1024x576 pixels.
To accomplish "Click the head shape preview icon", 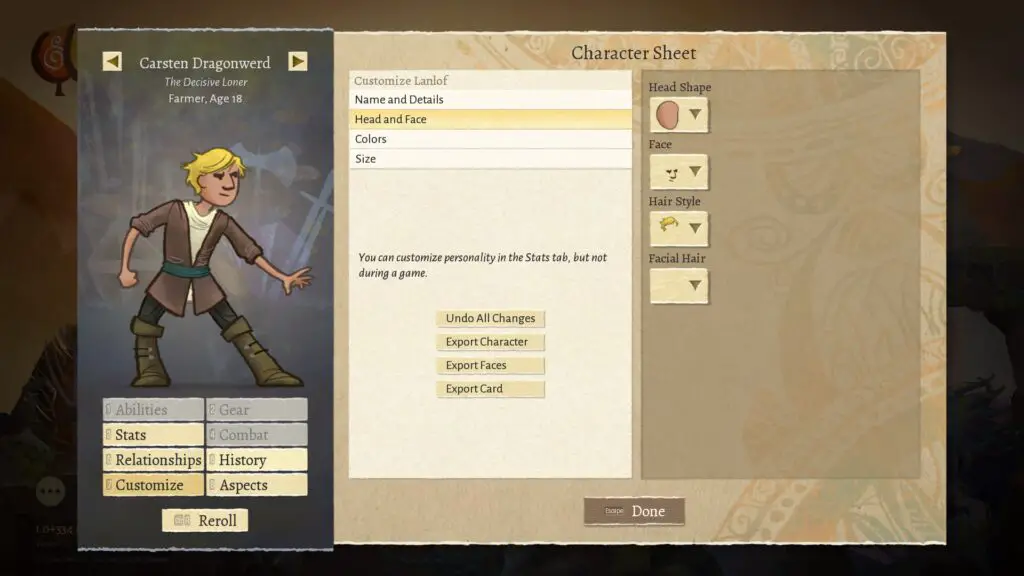I will (667, 115).
